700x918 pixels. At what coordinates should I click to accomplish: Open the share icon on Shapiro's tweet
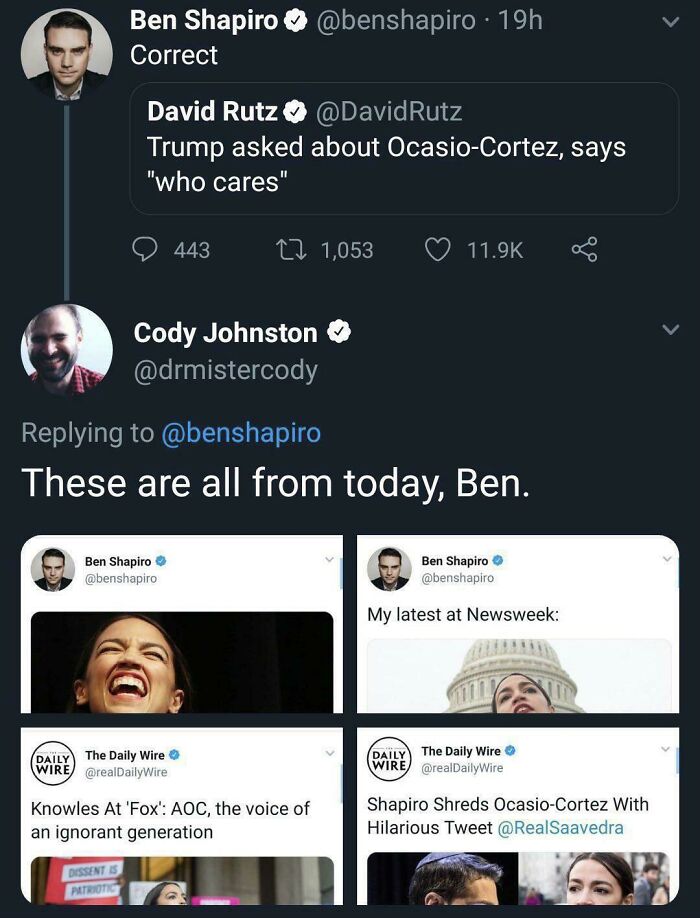pos(584,249)
